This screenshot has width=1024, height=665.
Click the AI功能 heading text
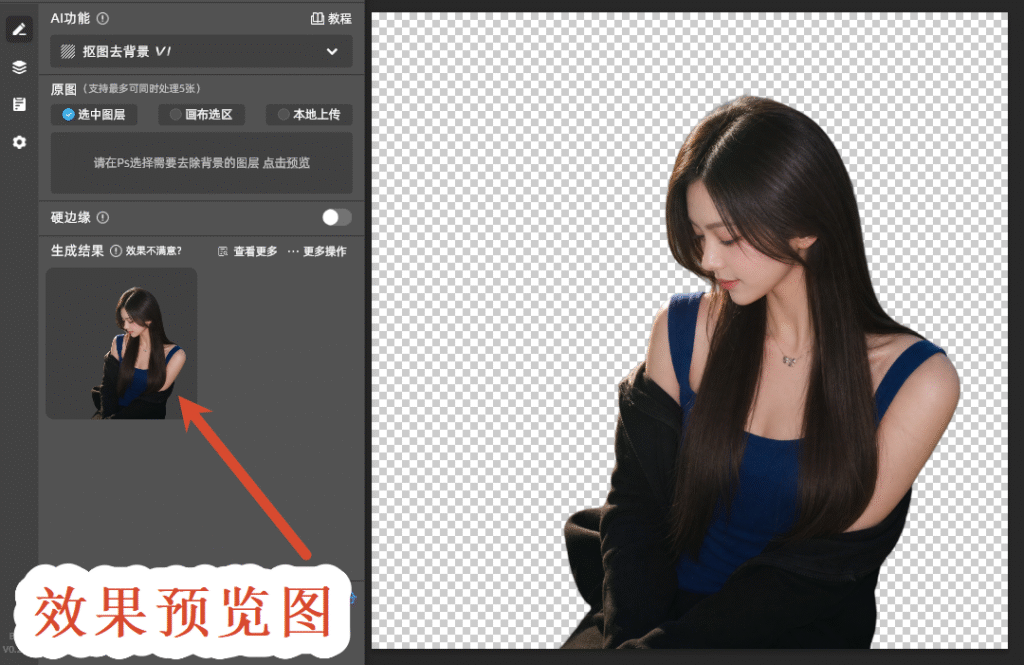pos(71,18)
